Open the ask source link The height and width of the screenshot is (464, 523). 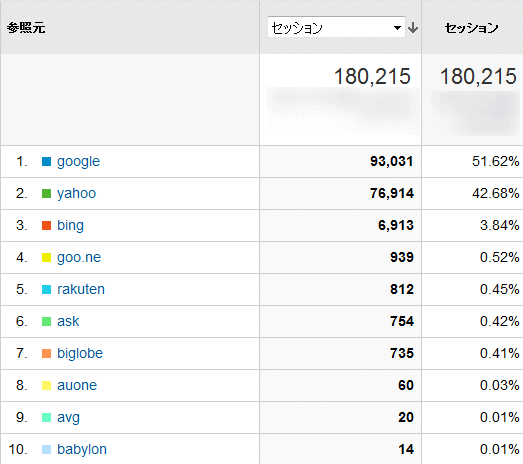pyautogui.click(x=68, y=321)
